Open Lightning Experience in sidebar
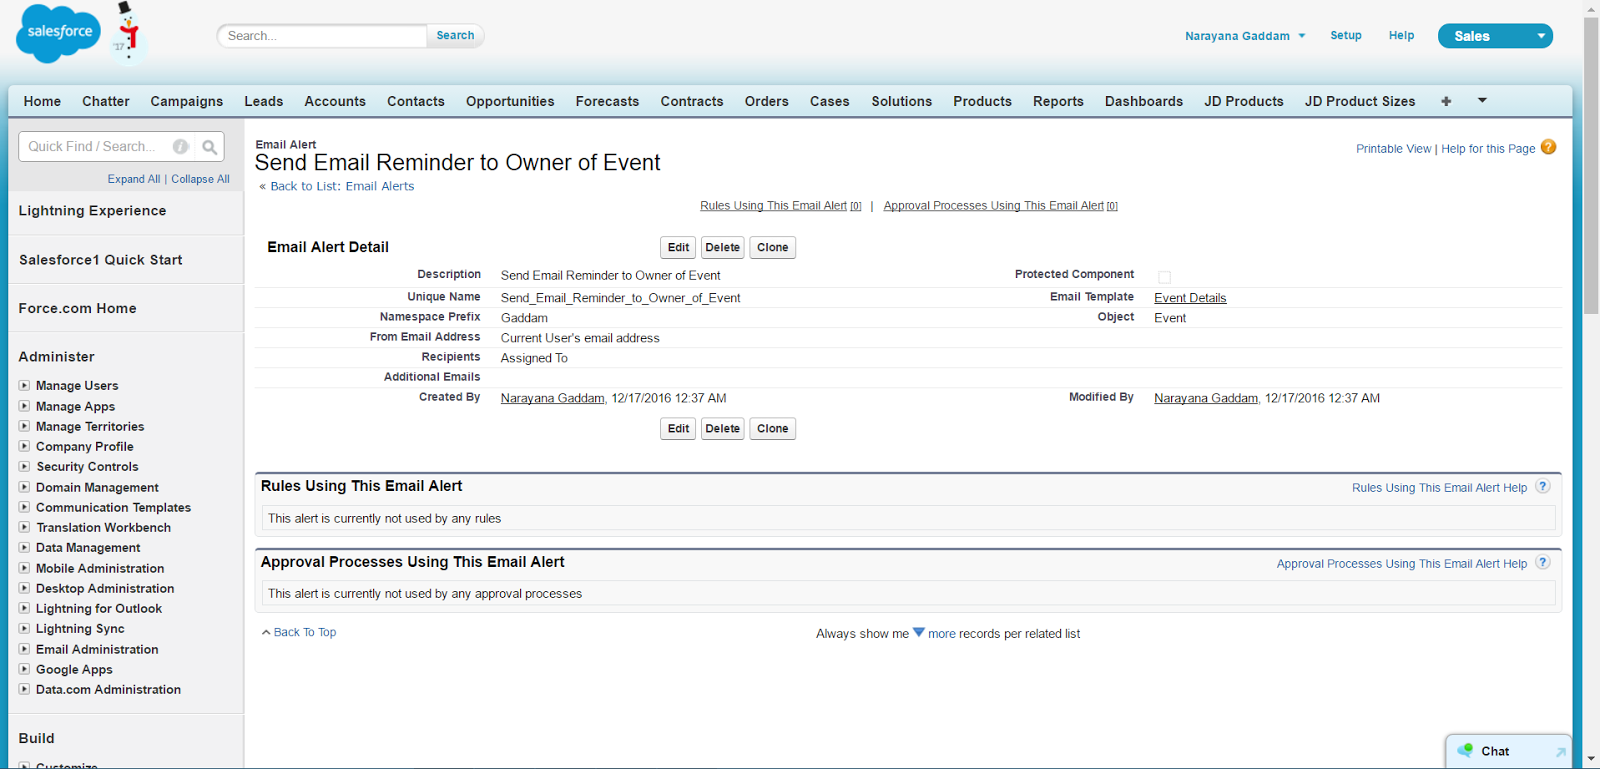1600x769 pixels. pos(92,211)
